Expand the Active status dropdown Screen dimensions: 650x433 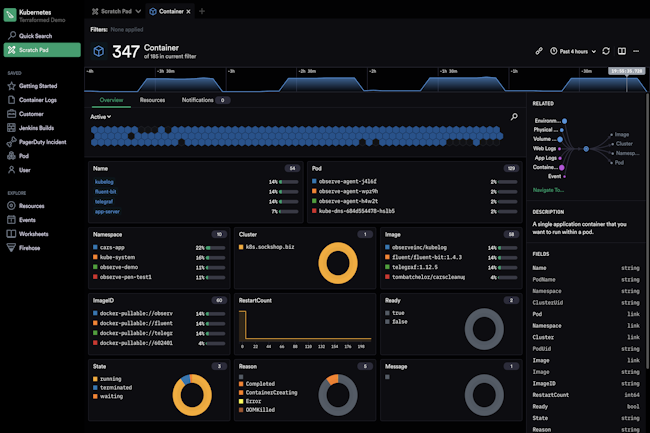tap(100, 117)
